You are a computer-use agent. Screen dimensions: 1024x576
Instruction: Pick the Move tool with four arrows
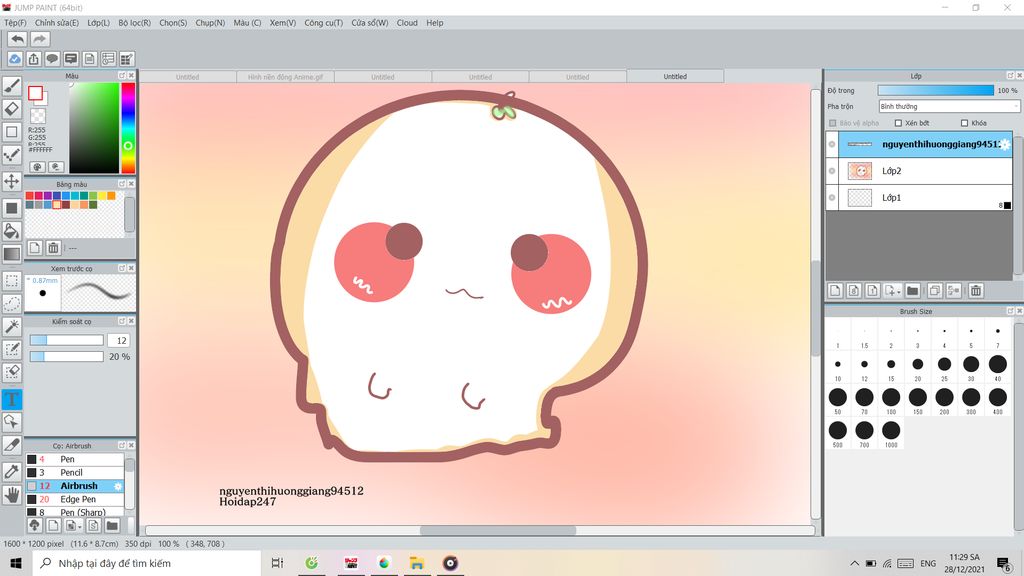(x=12, y=181)
